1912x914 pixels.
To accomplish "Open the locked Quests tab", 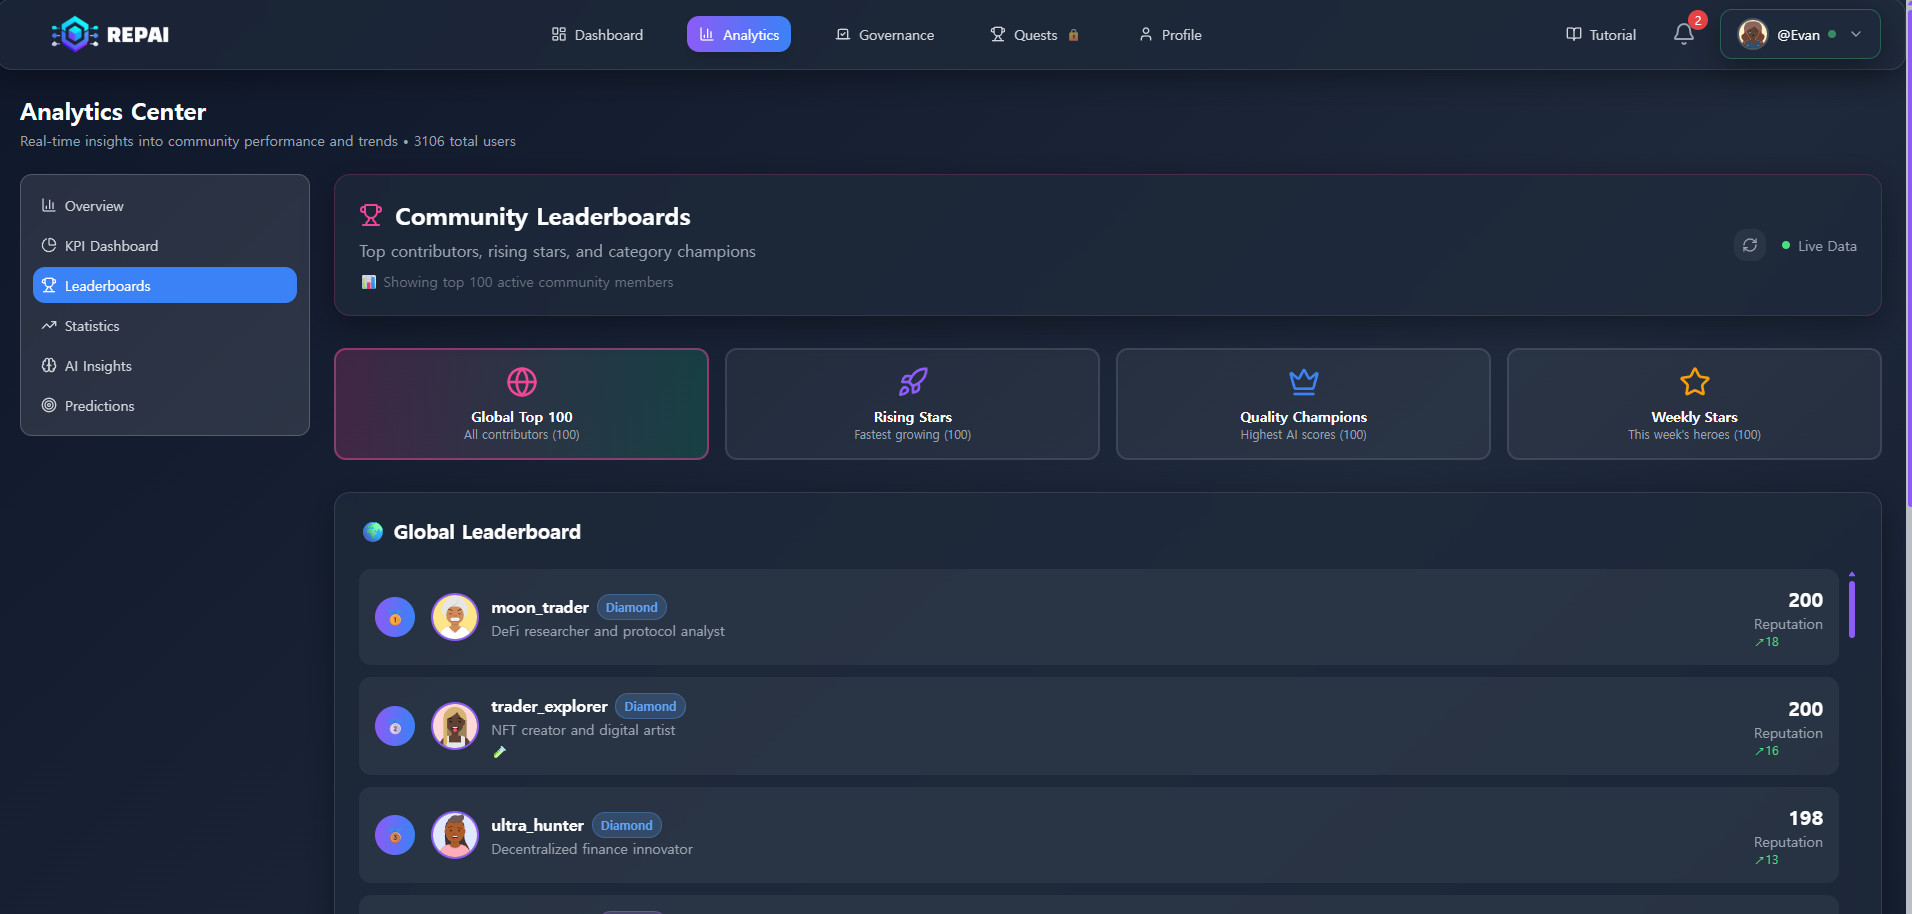I will [x=1034, y=35].
